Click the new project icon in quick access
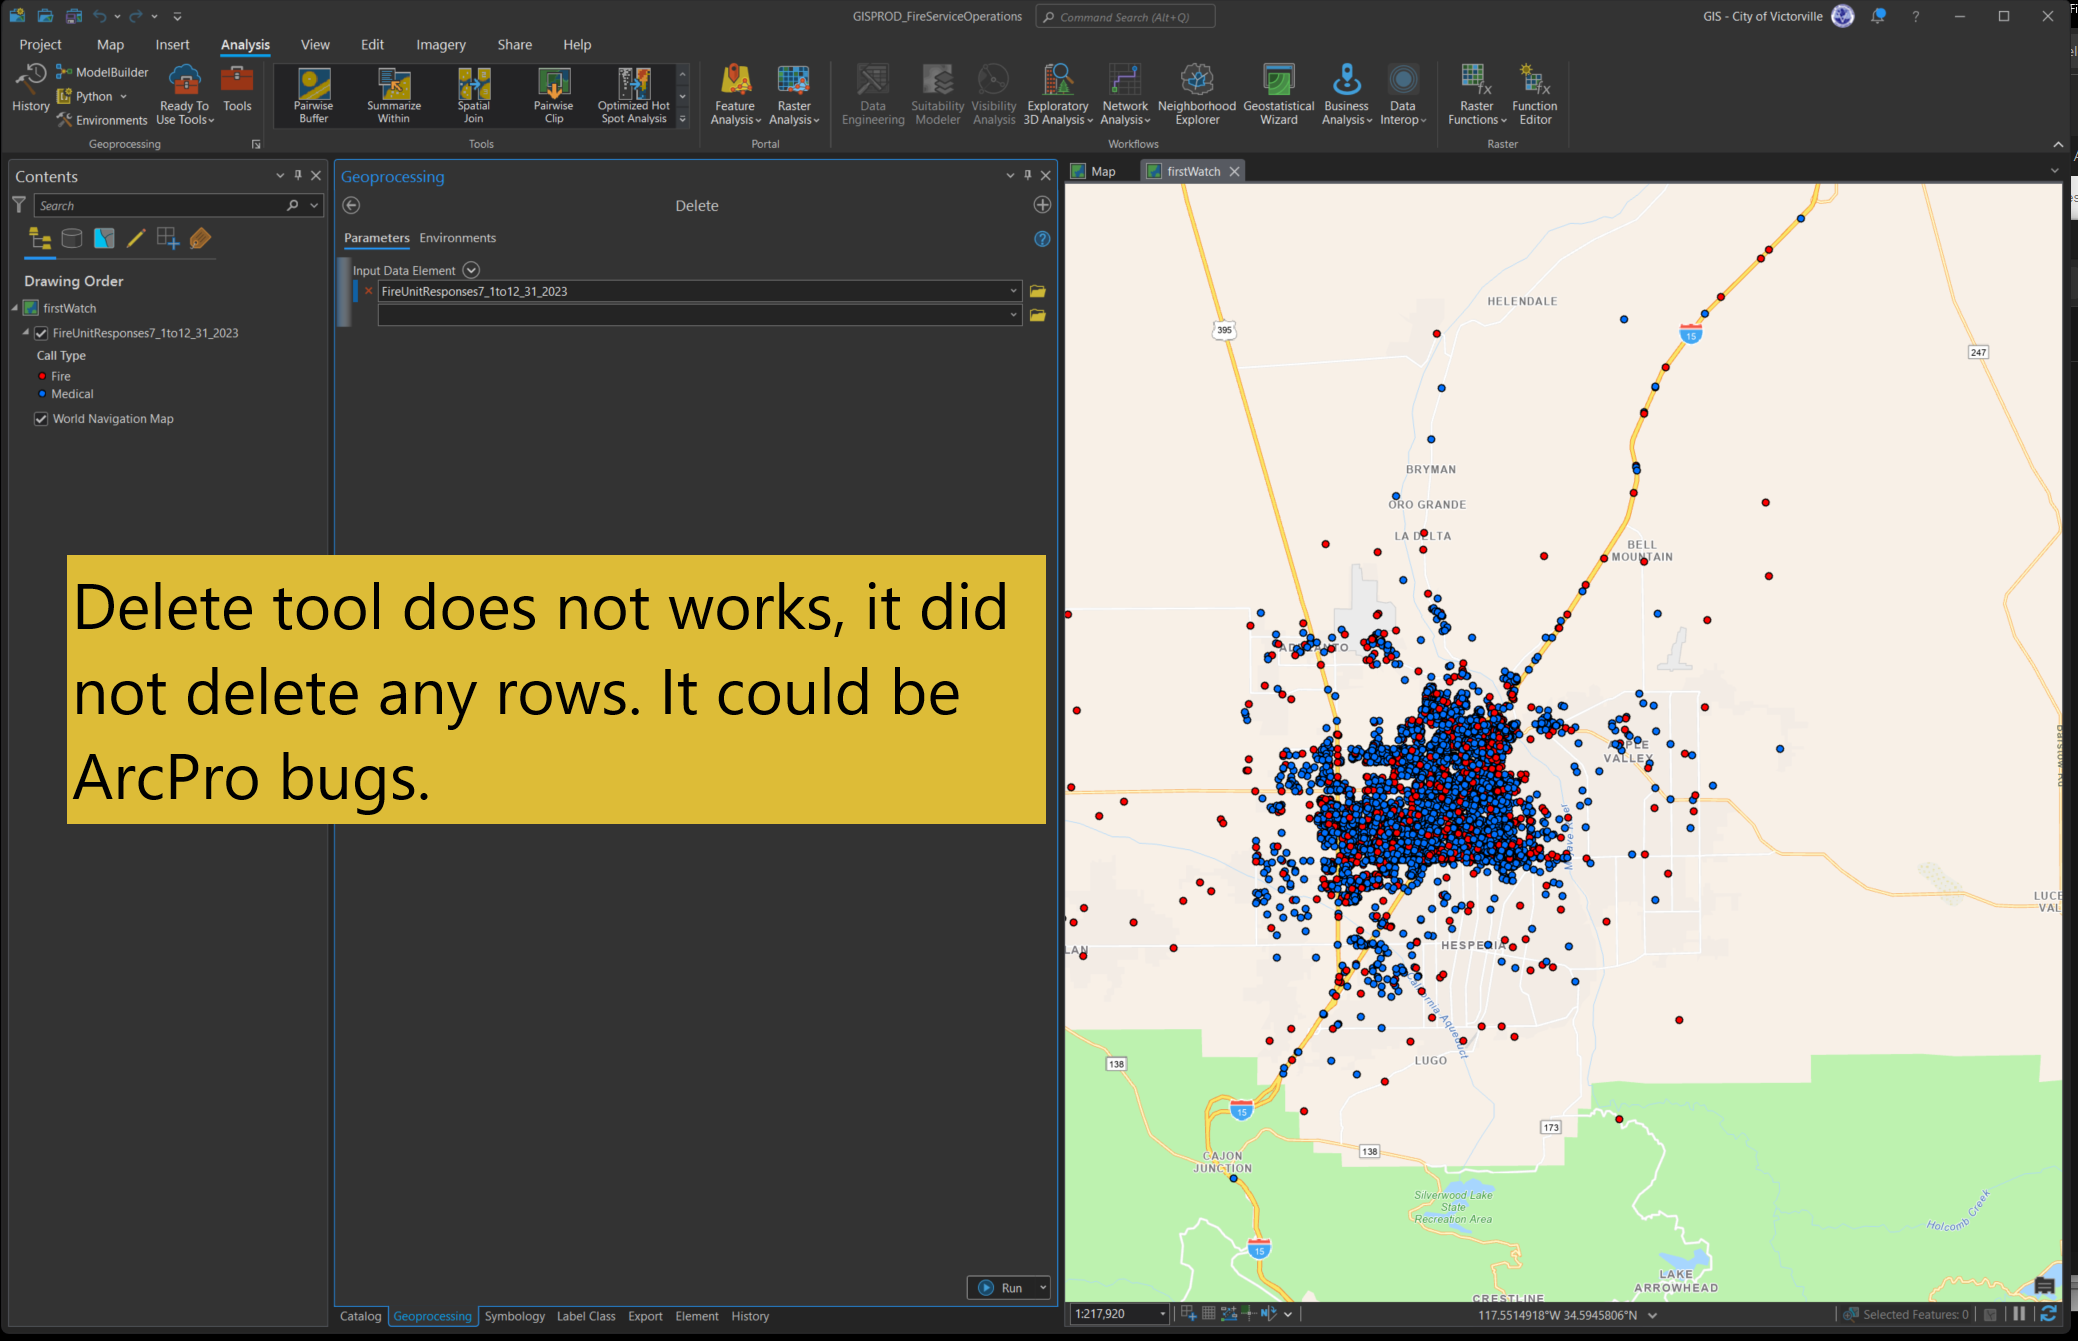The image size is (2078, 1341). [x=17, y=16]
